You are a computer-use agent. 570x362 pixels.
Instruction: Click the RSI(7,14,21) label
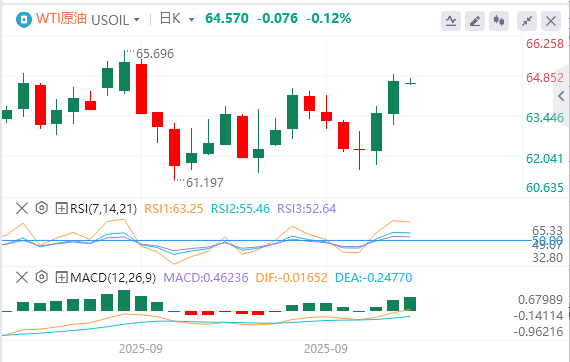click(x=103, y=209)
